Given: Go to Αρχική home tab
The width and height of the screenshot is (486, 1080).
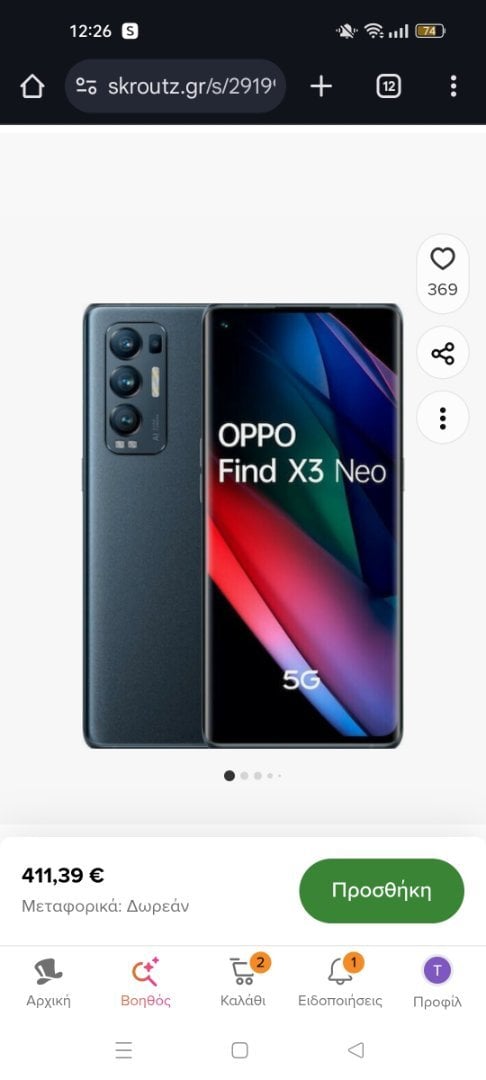Looking at the screenshot, I should pos(48,982).
